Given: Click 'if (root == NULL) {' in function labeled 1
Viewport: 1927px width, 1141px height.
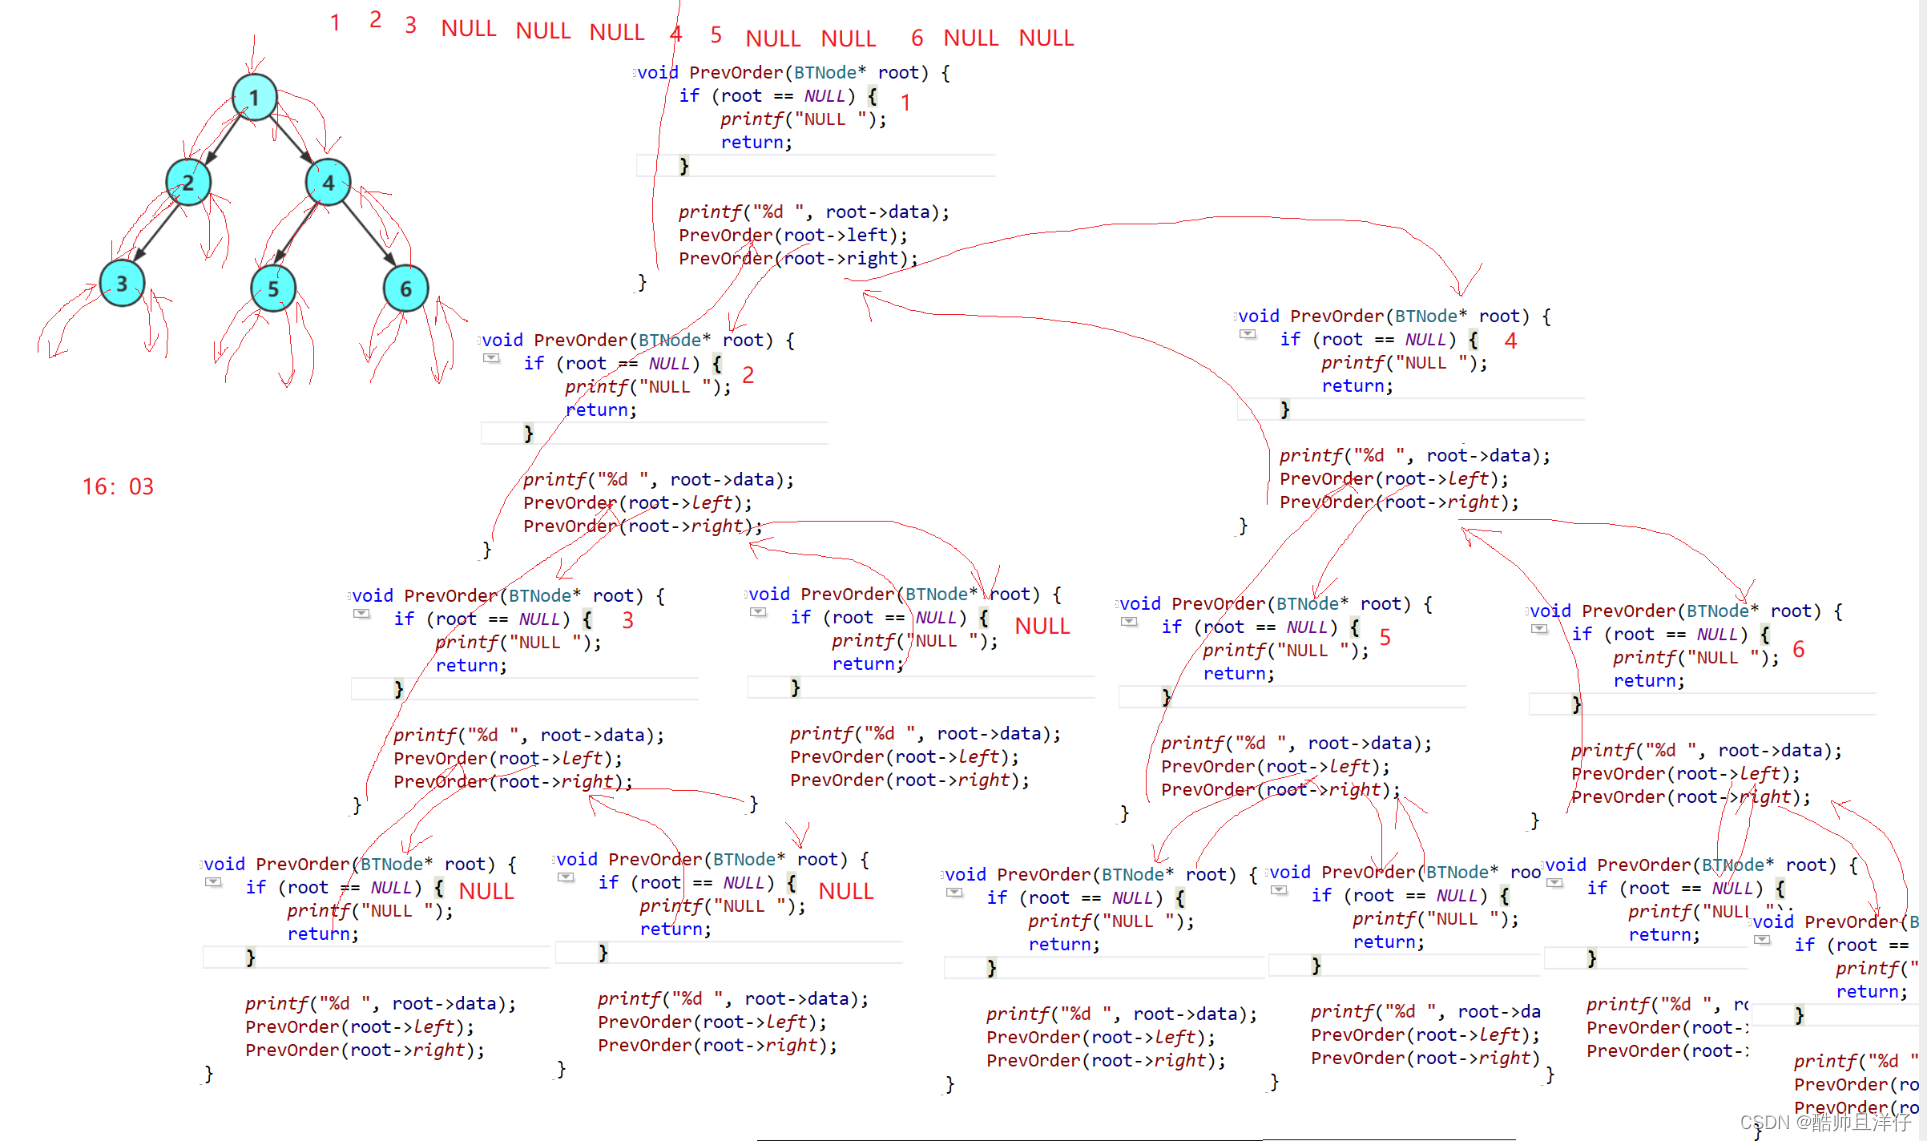Looking at the screenshot, I should pyautogui.click(x=778, y=96).
